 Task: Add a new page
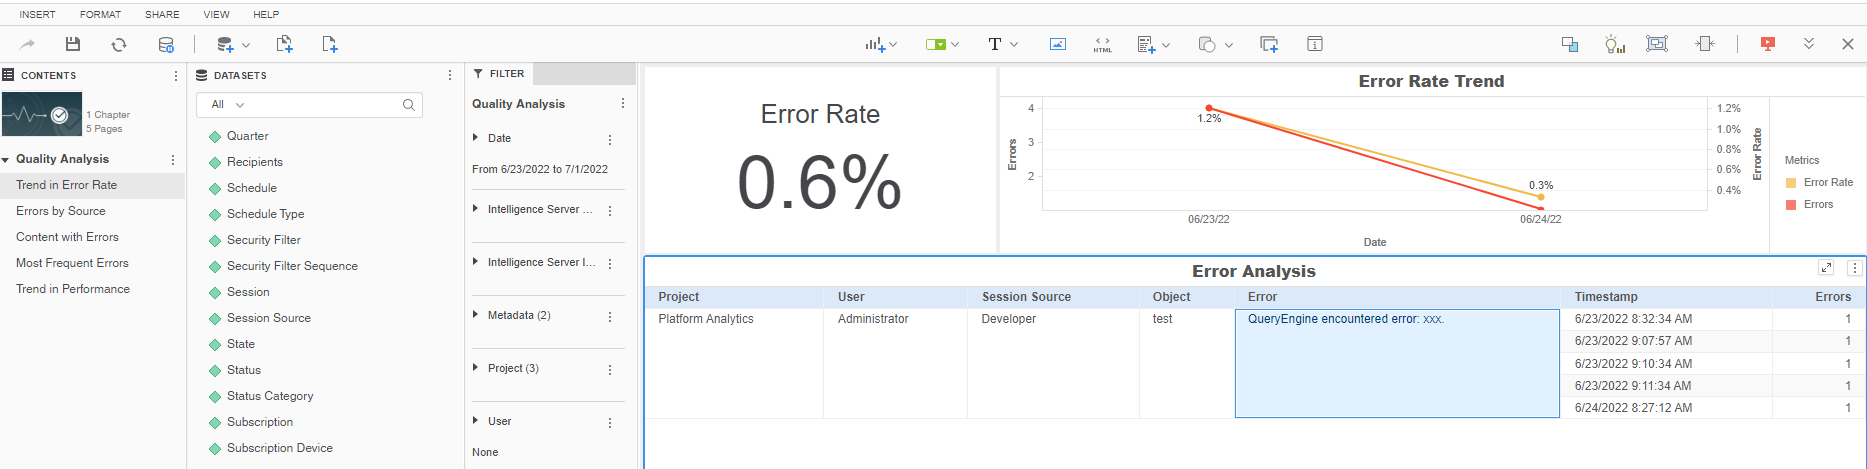point(330,44)
